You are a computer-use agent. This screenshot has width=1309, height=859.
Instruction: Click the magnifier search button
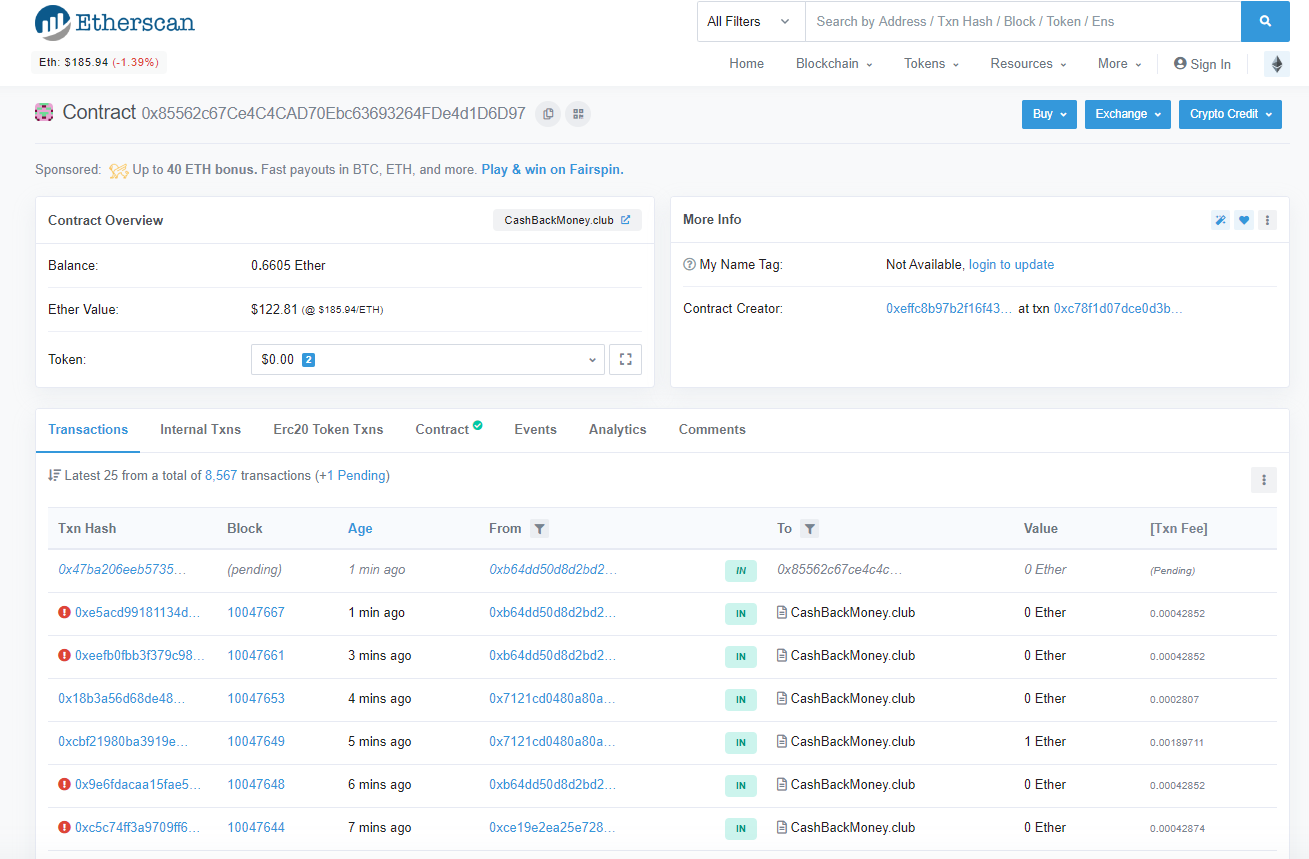[x=1265, y=21]
